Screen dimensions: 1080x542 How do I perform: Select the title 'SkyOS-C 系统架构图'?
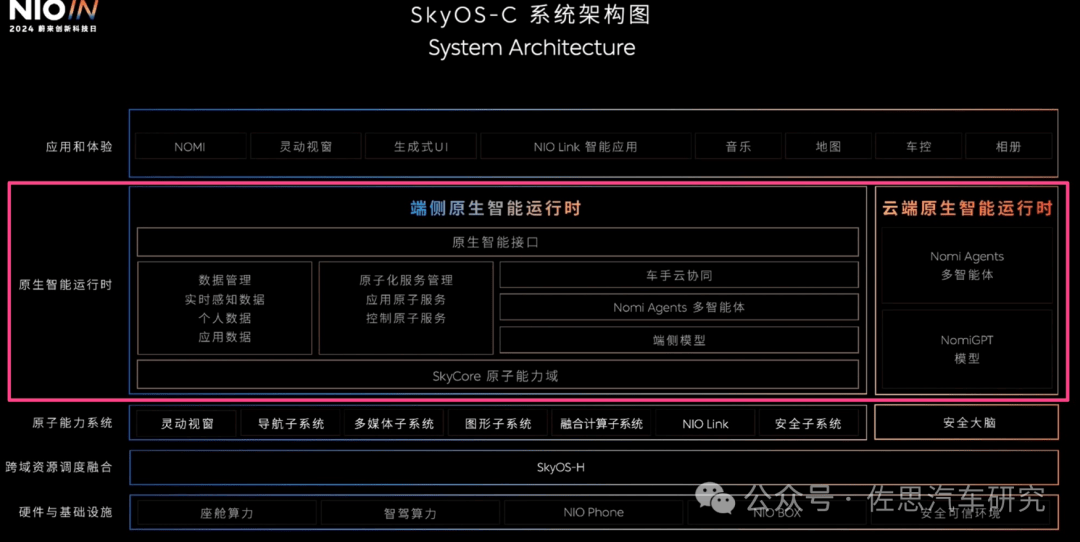530,14
